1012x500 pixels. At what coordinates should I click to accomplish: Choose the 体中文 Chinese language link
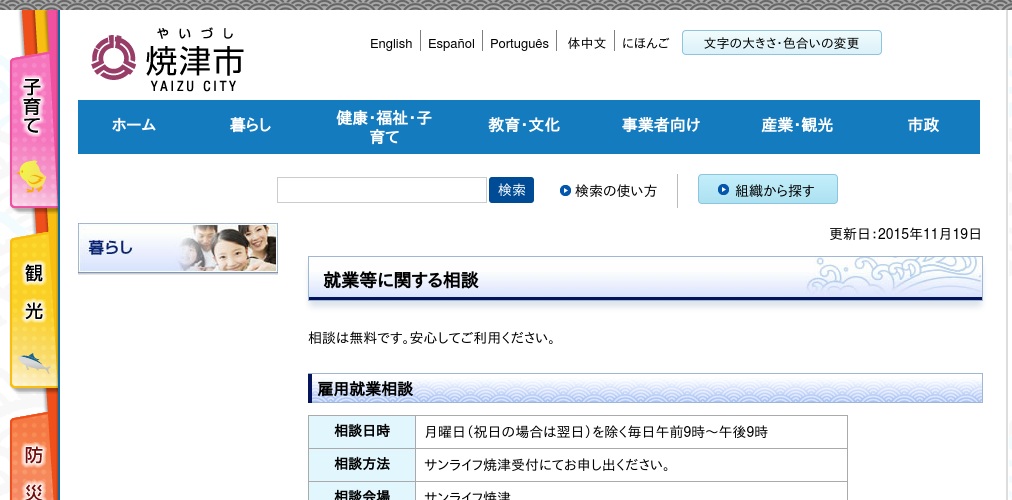(x=587, y=43)
